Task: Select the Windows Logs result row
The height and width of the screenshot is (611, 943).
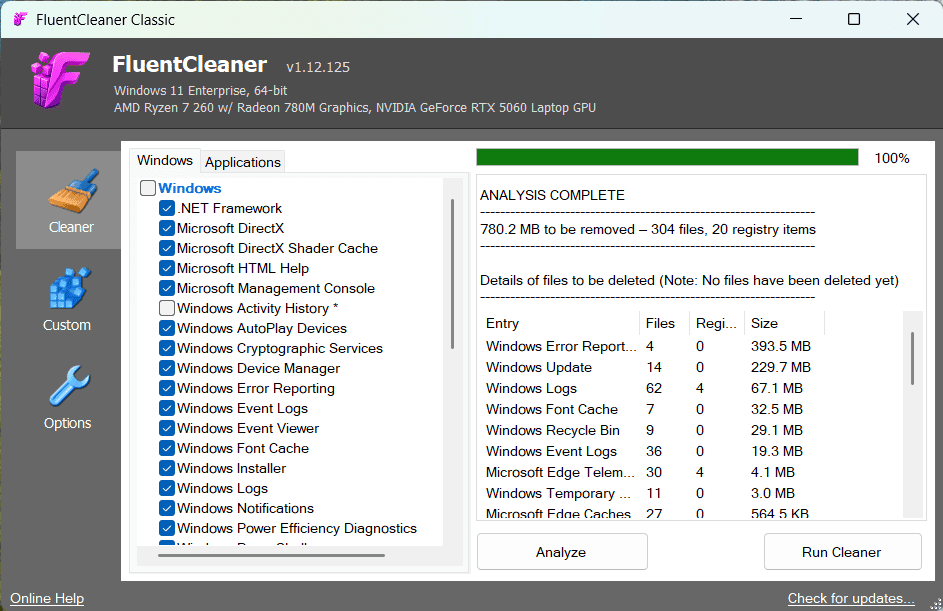Action: (653, 388)
